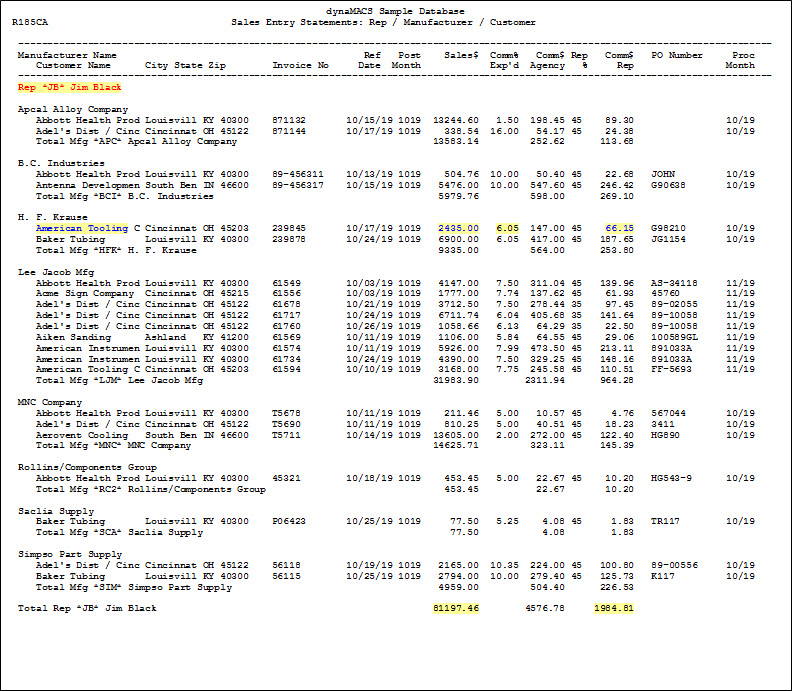
Task: Click PO number K117
Action: (662, 576)
